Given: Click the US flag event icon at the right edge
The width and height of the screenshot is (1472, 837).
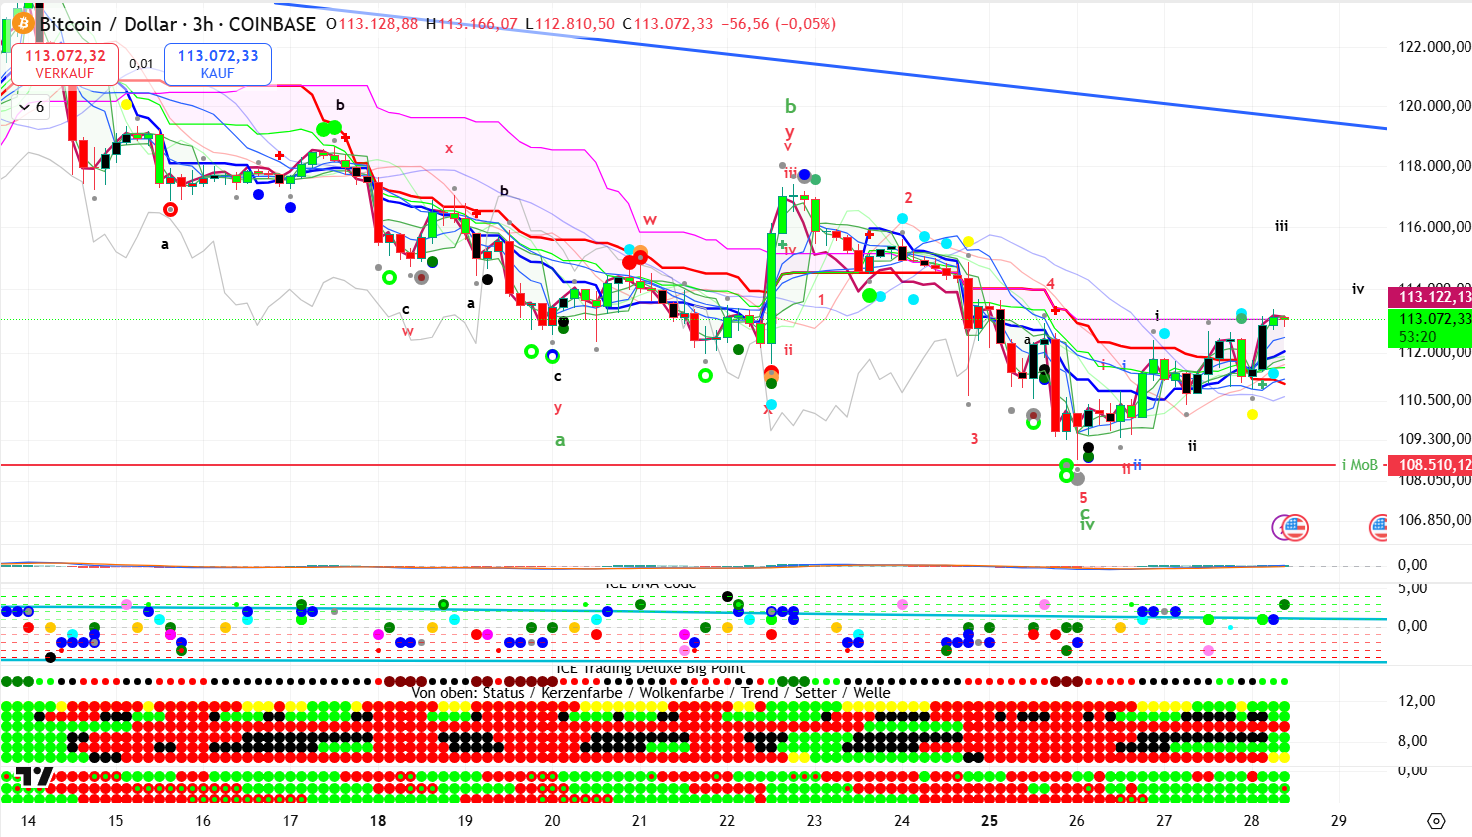Looking at the screenshot, I should pyautogui.click(x=1380, y=527).
